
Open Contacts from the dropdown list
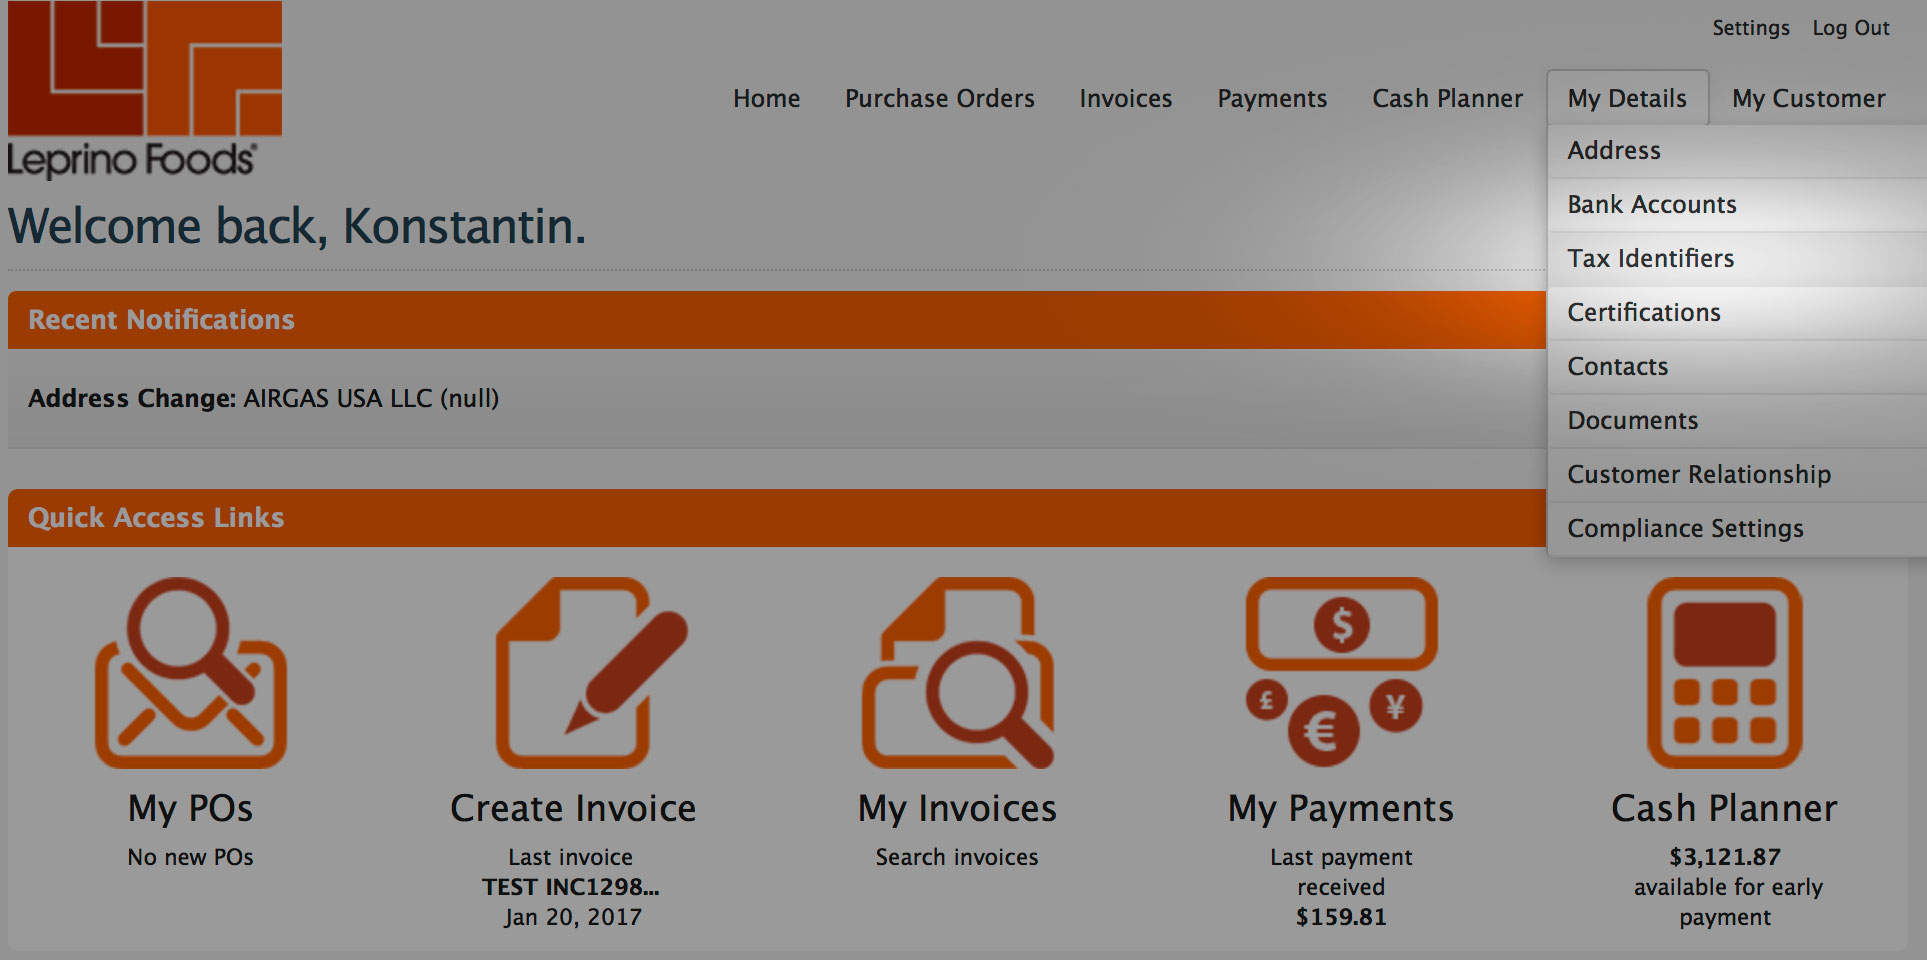pyautogui.click(x=1737, y=367)
